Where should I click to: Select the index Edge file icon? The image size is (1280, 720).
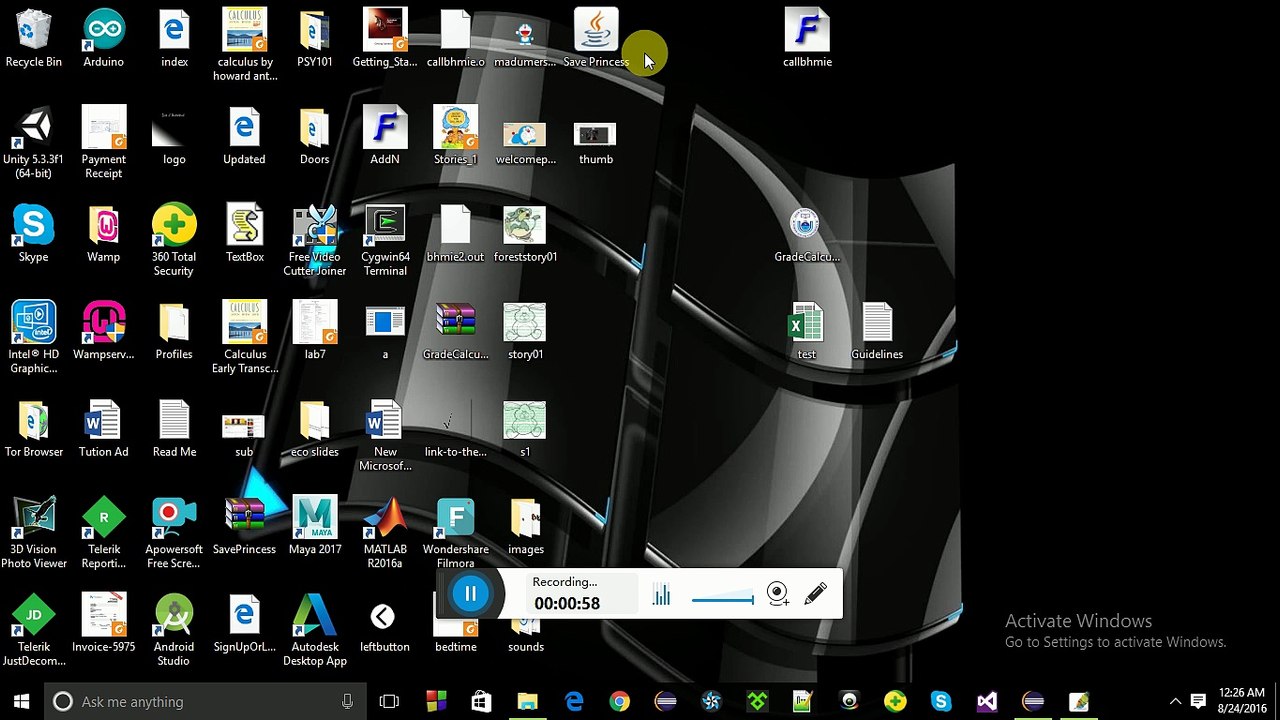[174, 38]
